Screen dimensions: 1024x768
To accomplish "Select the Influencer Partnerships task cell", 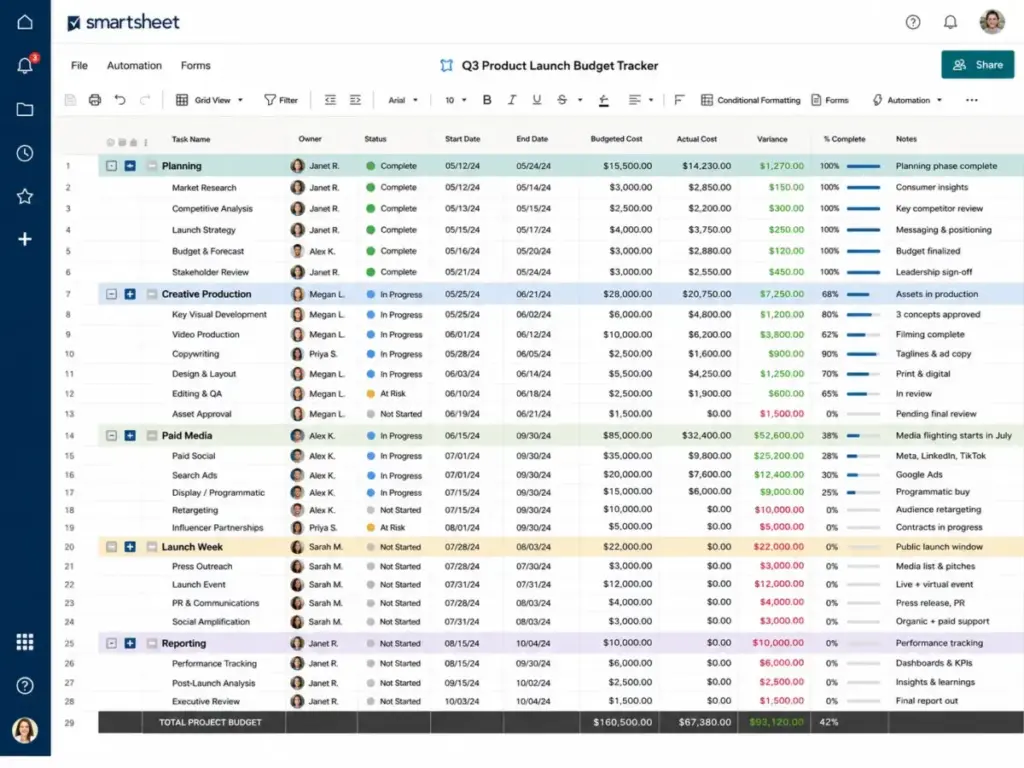I will tap(217, 528).
